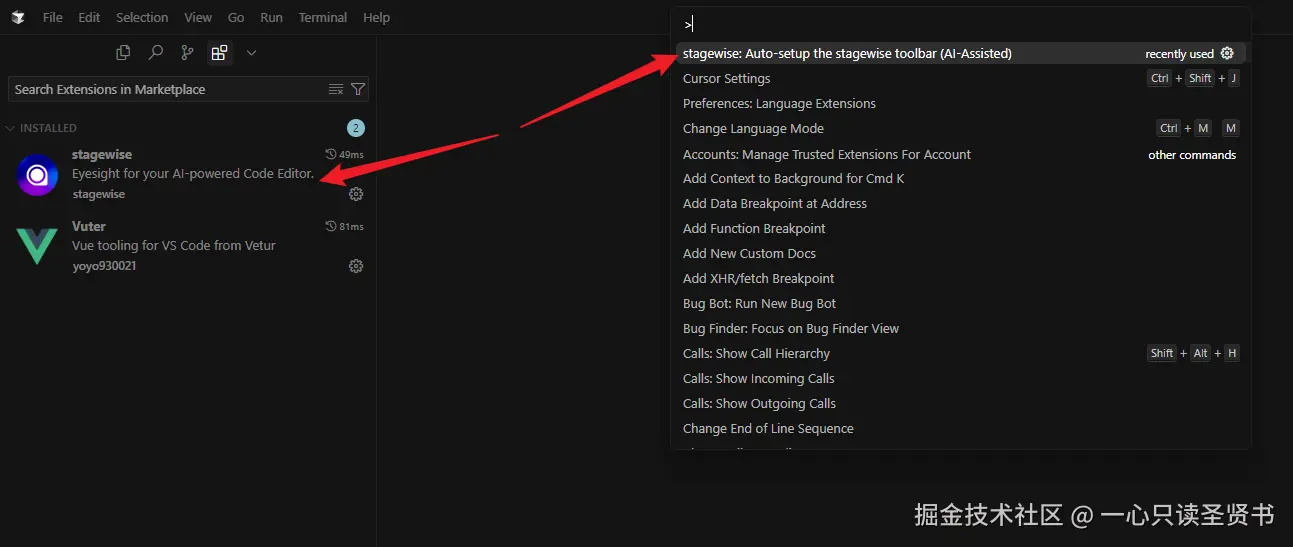This screenshot has width=1293, height=547.
Task: Select Calls: Show Call Hierarchy command
Action: 960,353
